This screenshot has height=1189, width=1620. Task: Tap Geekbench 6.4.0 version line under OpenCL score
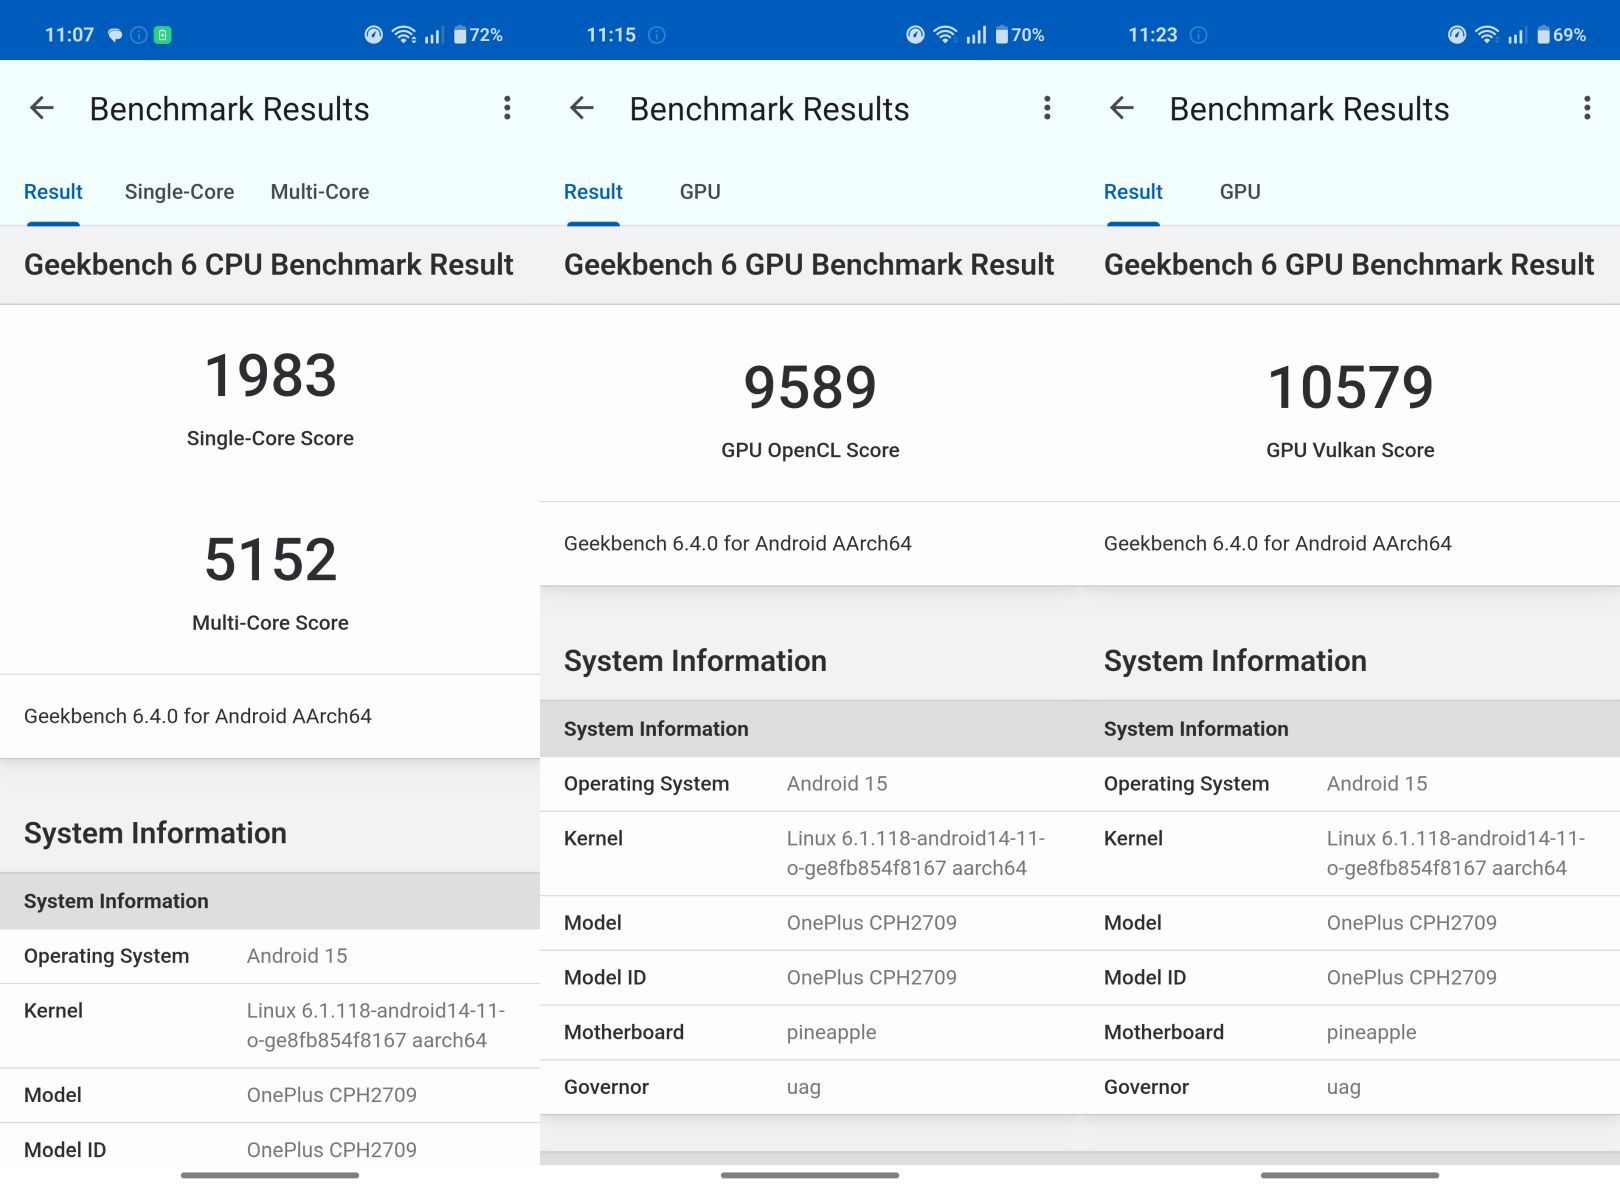click(738, 544)
